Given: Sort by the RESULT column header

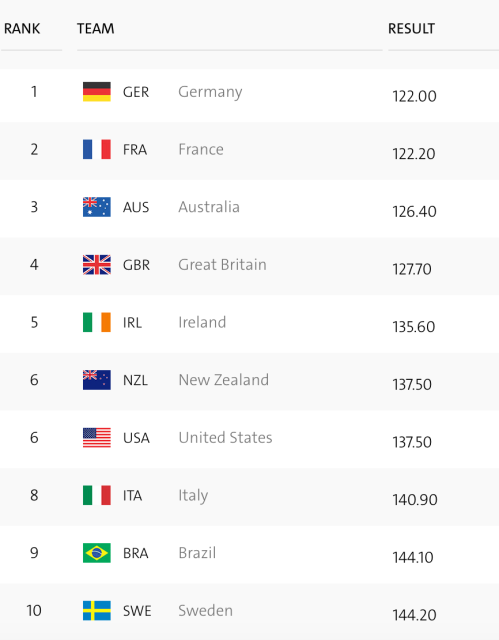Looking at the screenshot, I should click(x=411, y=29).
